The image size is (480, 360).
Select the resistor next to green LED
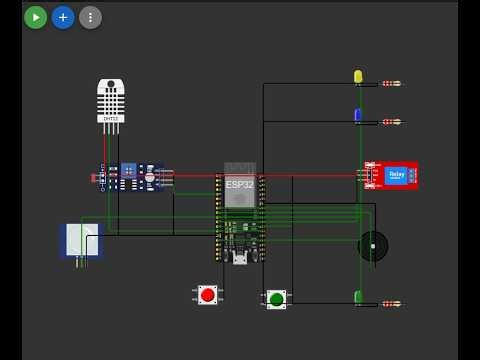point(391,304)
